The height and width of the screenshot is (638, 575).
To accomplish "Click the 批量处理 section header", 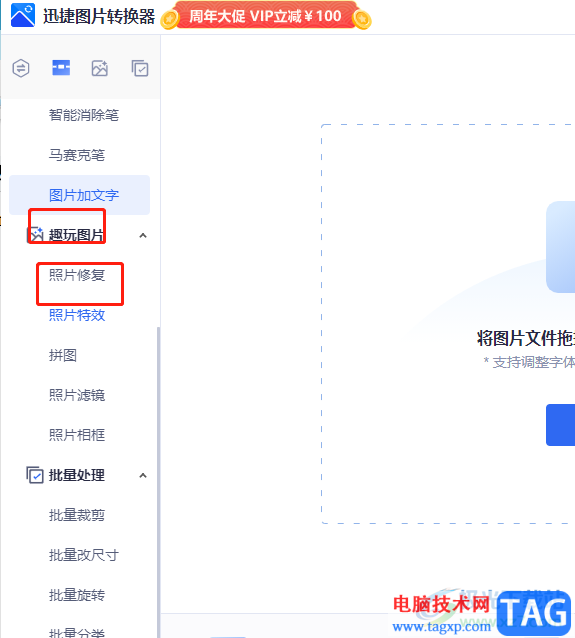I will pyautogui.click(x=77, y=475).
